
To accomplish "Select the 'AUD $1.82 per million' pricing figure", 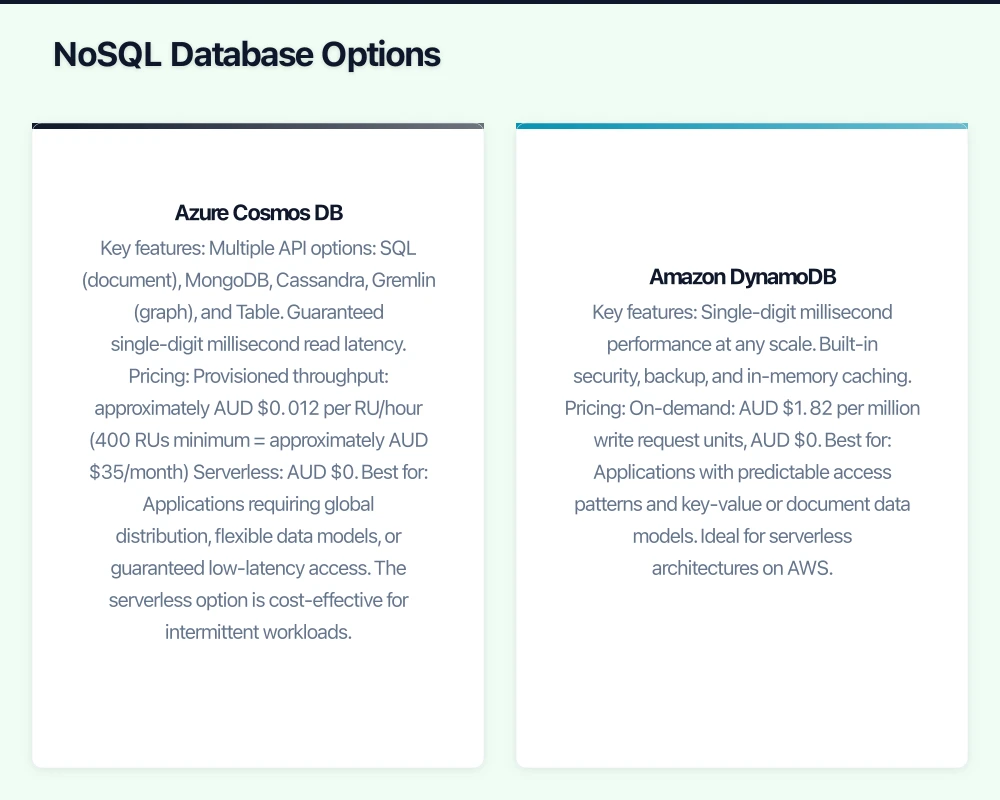I will point(820,408).
